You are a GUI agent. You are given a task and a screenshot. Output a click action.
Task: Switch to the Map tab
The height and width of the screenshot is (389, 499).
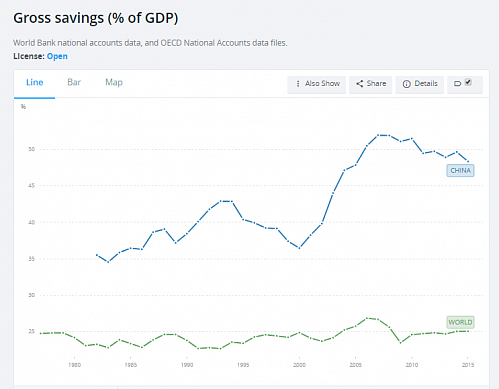coord(114,82)
